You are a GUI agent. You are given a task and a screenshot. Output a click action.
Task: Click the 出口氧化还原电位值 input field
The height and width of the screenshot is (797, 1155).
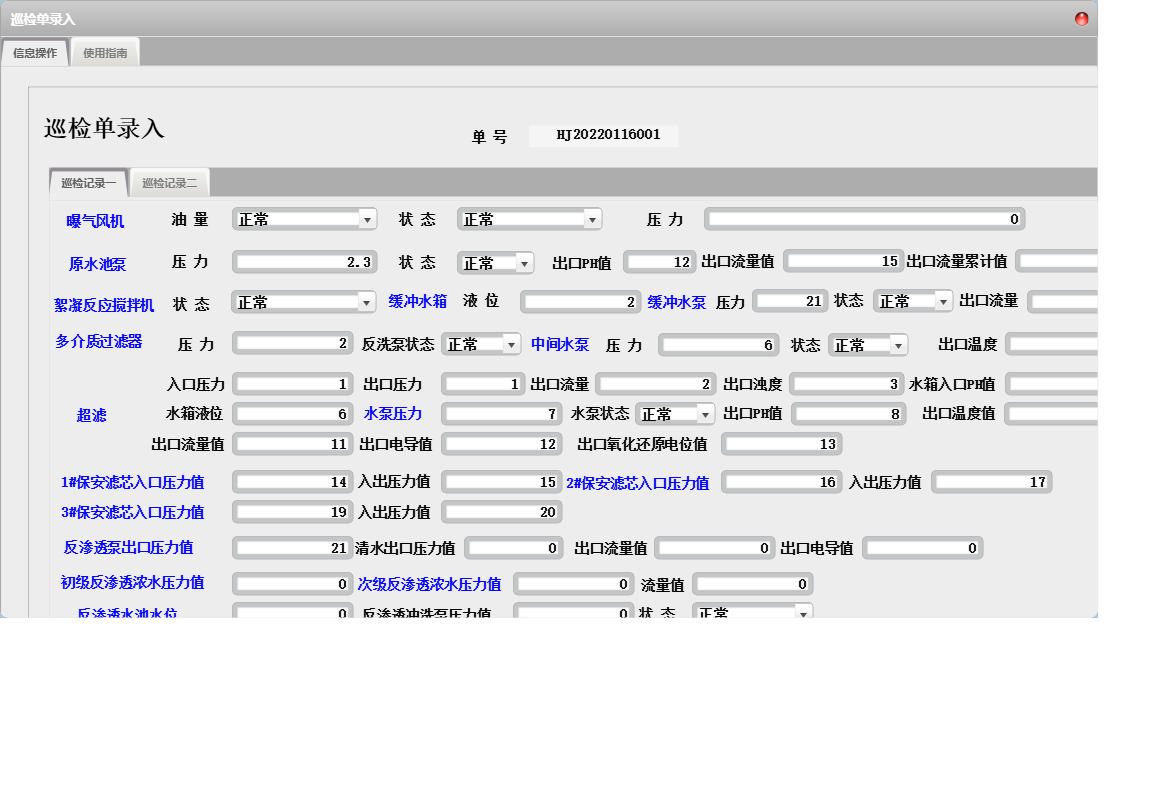coord(781,444)
